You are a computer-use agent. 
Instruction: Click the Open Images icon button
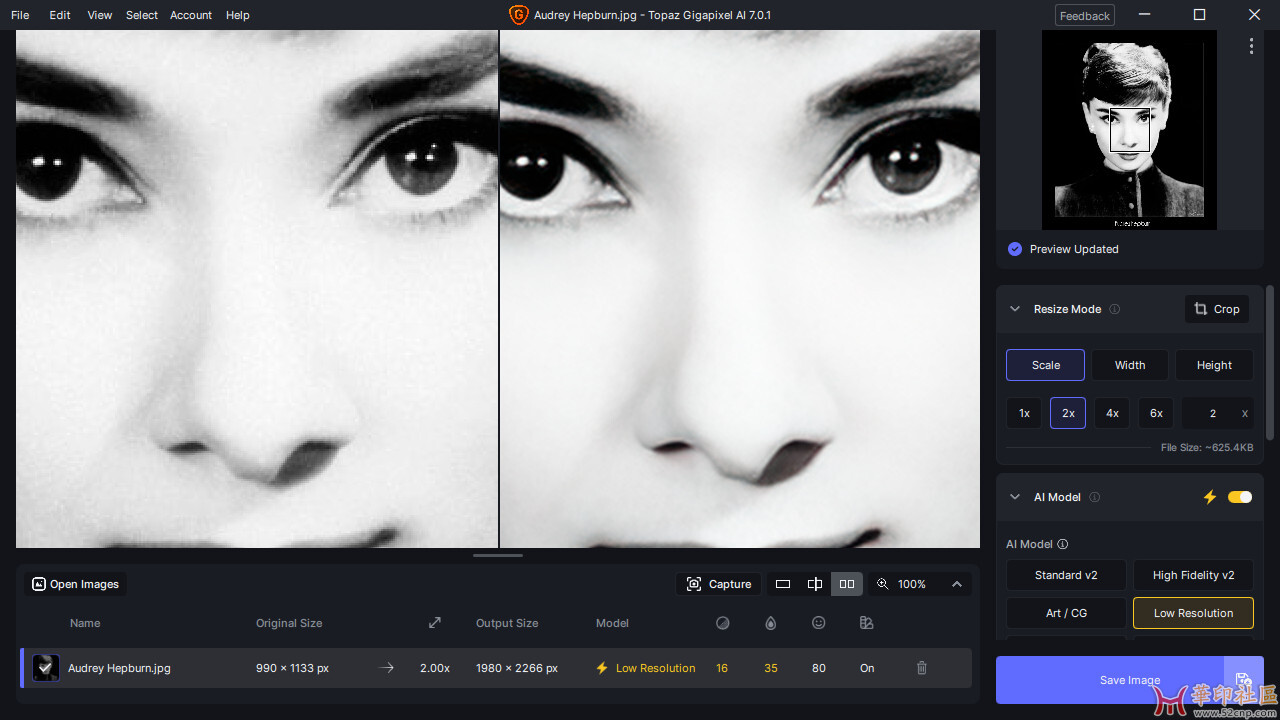pyautogui.click(x=39, y=584)
